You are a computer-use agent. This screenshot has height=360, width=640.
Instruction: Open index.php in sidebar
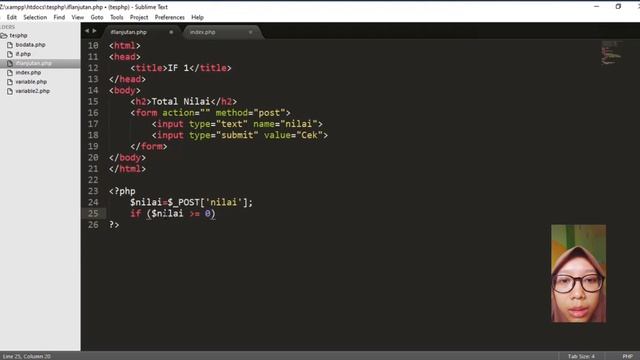(x=28, y=72)
